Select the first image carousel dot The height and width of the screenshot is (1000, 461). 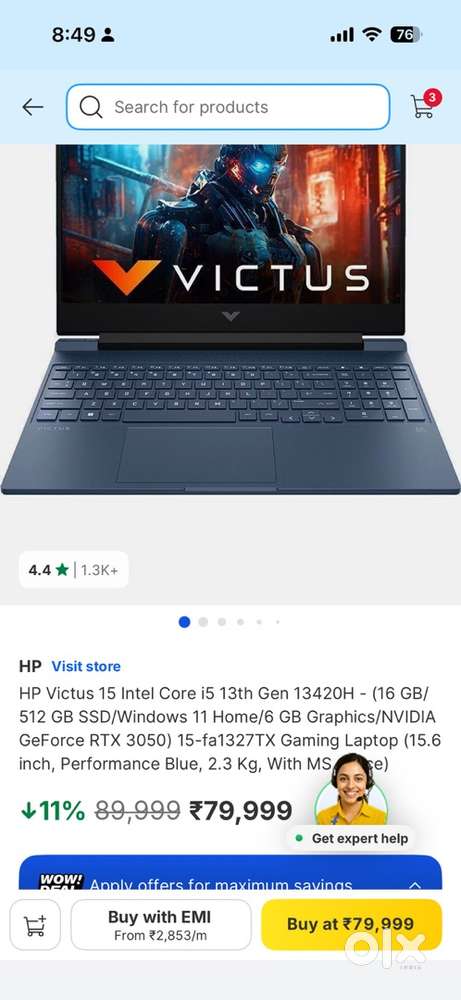click(x=184, y=622)
